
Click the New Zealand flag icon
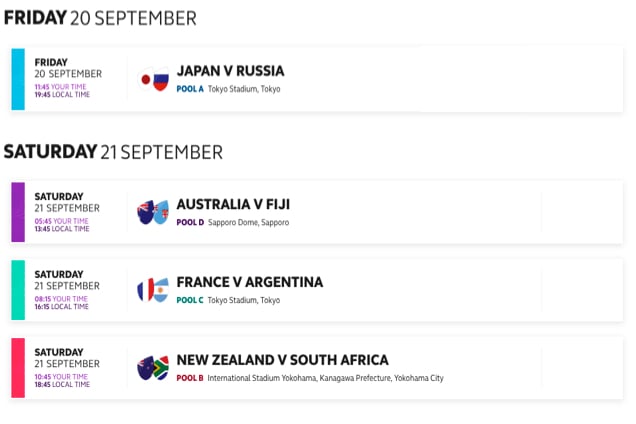[145, 368]
